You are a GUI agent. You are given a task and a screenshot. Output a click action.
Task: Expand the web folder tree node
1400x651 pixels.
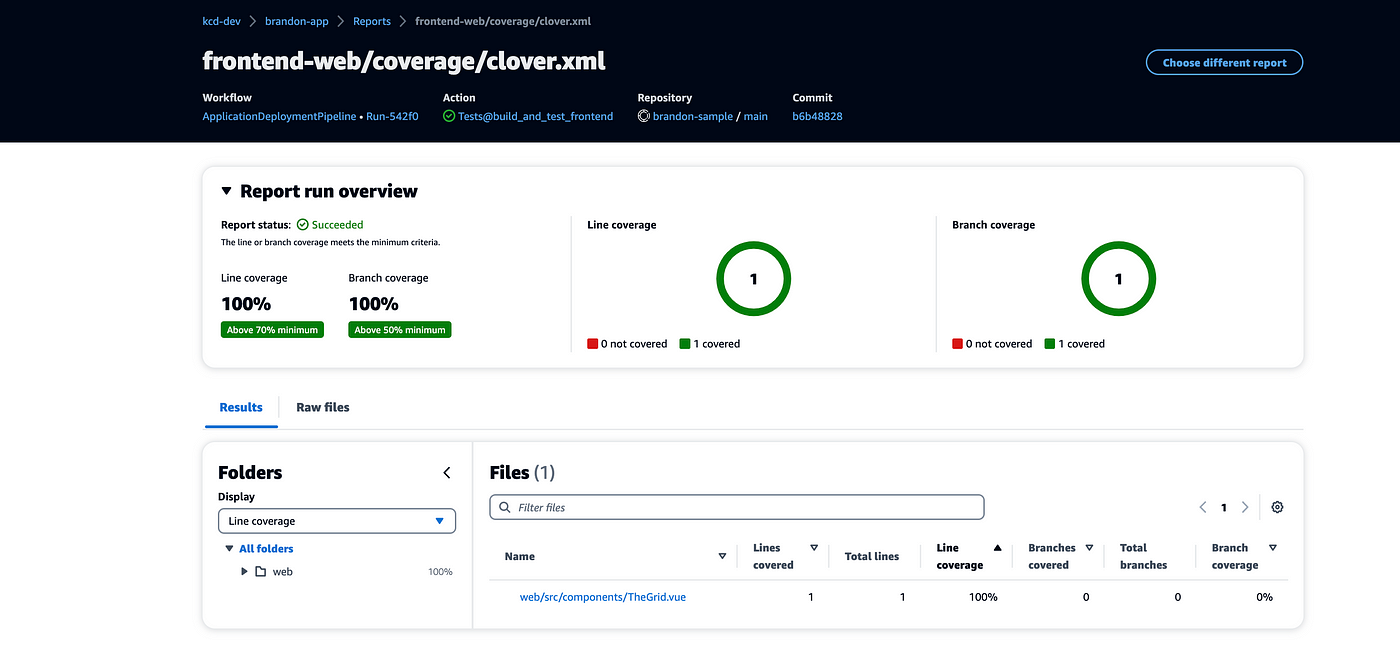point(244,572)
